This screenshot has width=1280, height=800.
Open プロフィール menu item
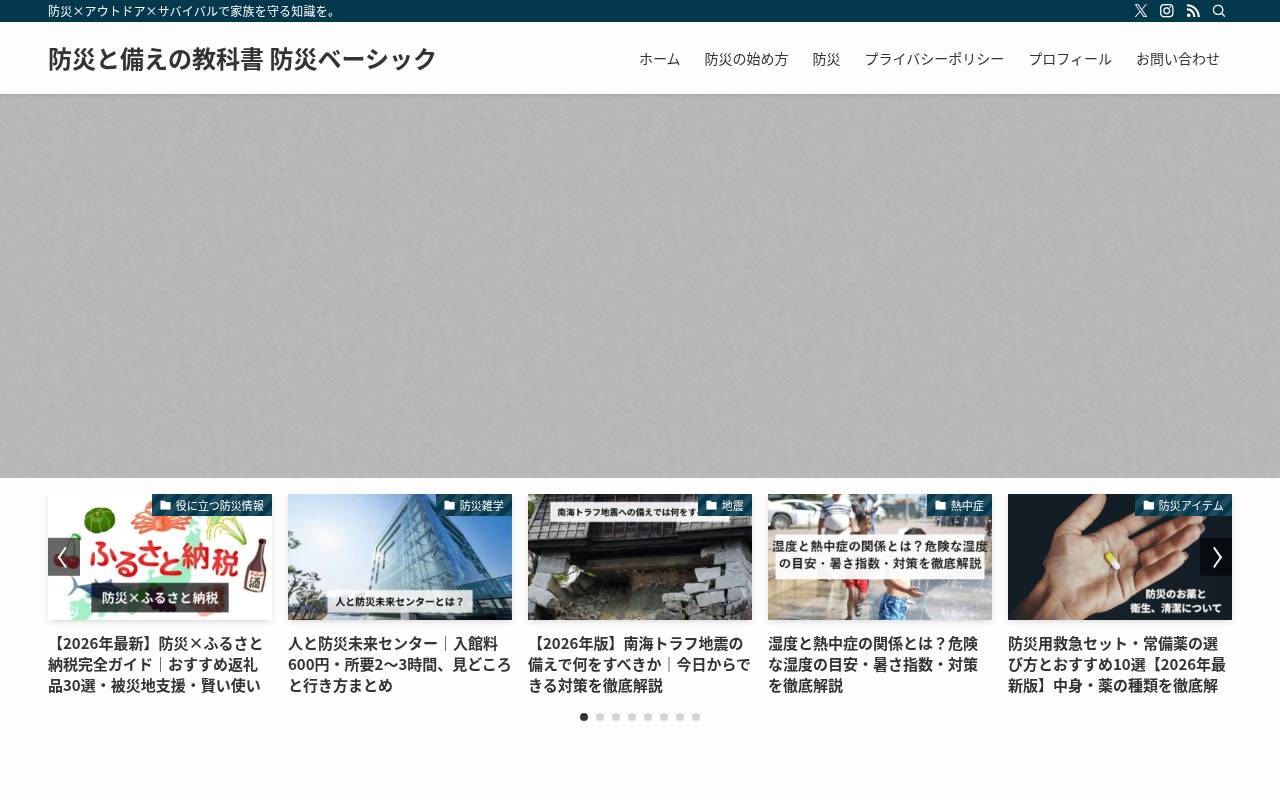click(1070, 59)
